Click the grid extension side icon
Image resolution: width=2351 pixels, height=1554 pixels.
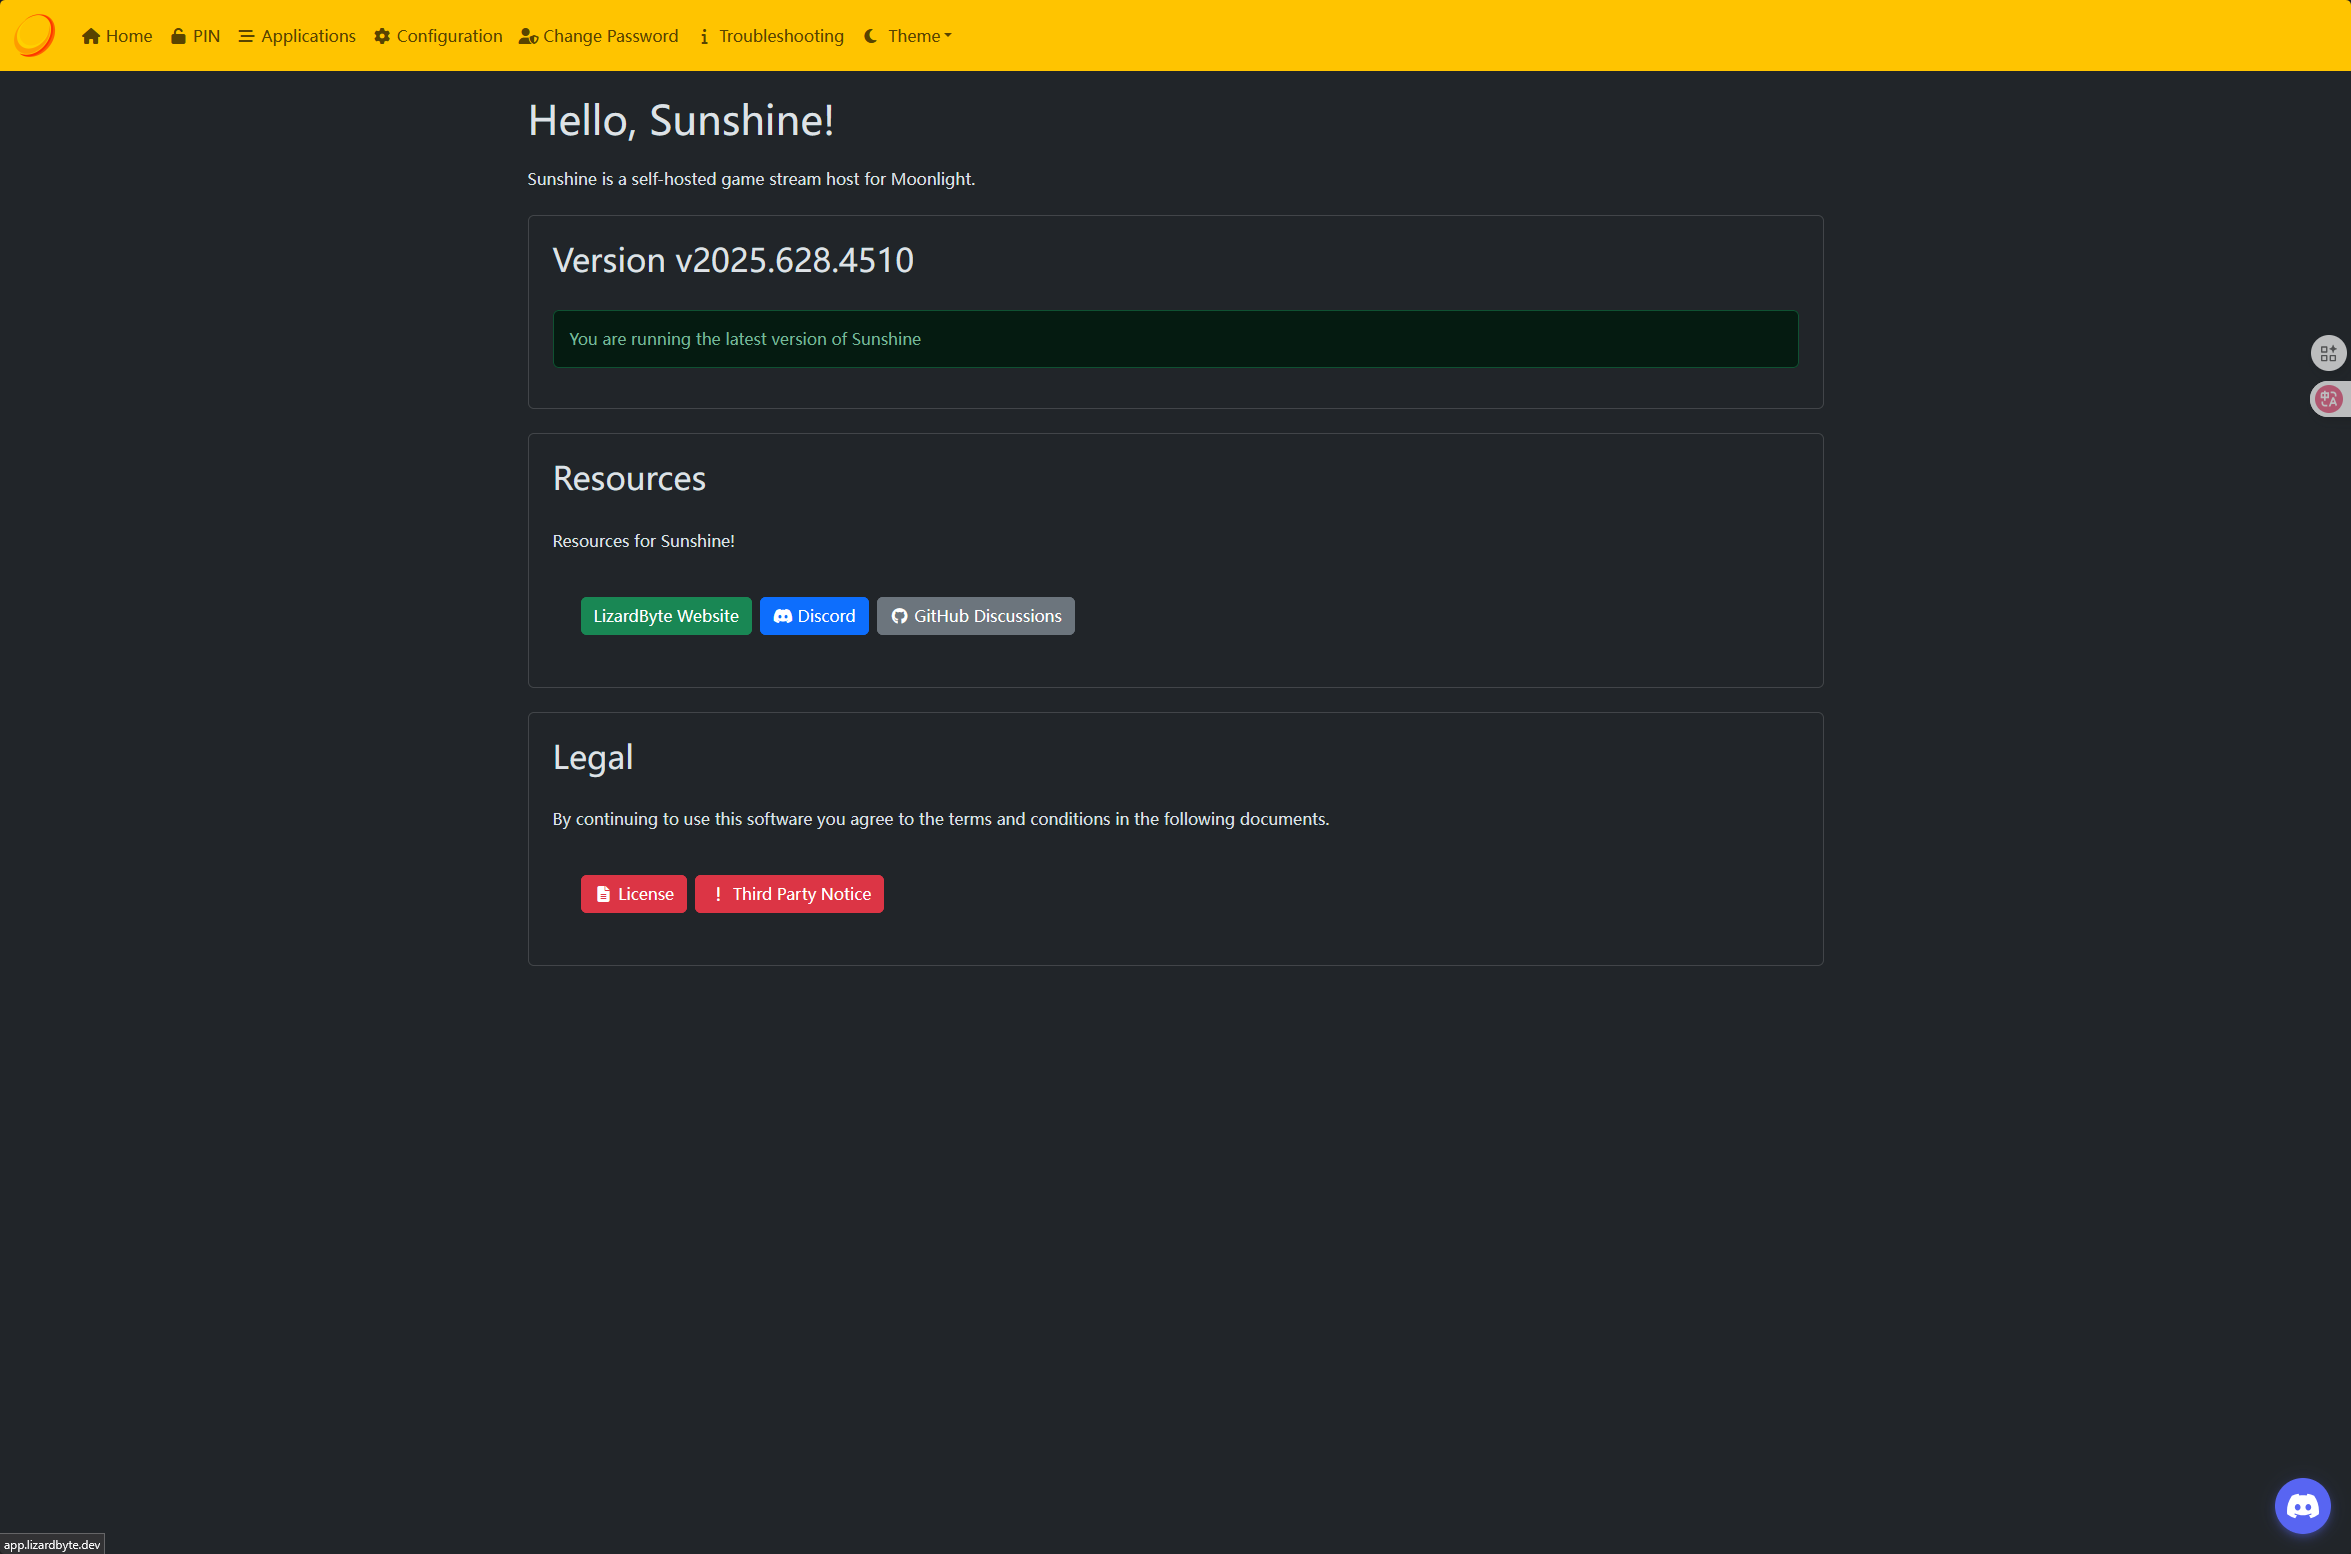coord(2329,353)
